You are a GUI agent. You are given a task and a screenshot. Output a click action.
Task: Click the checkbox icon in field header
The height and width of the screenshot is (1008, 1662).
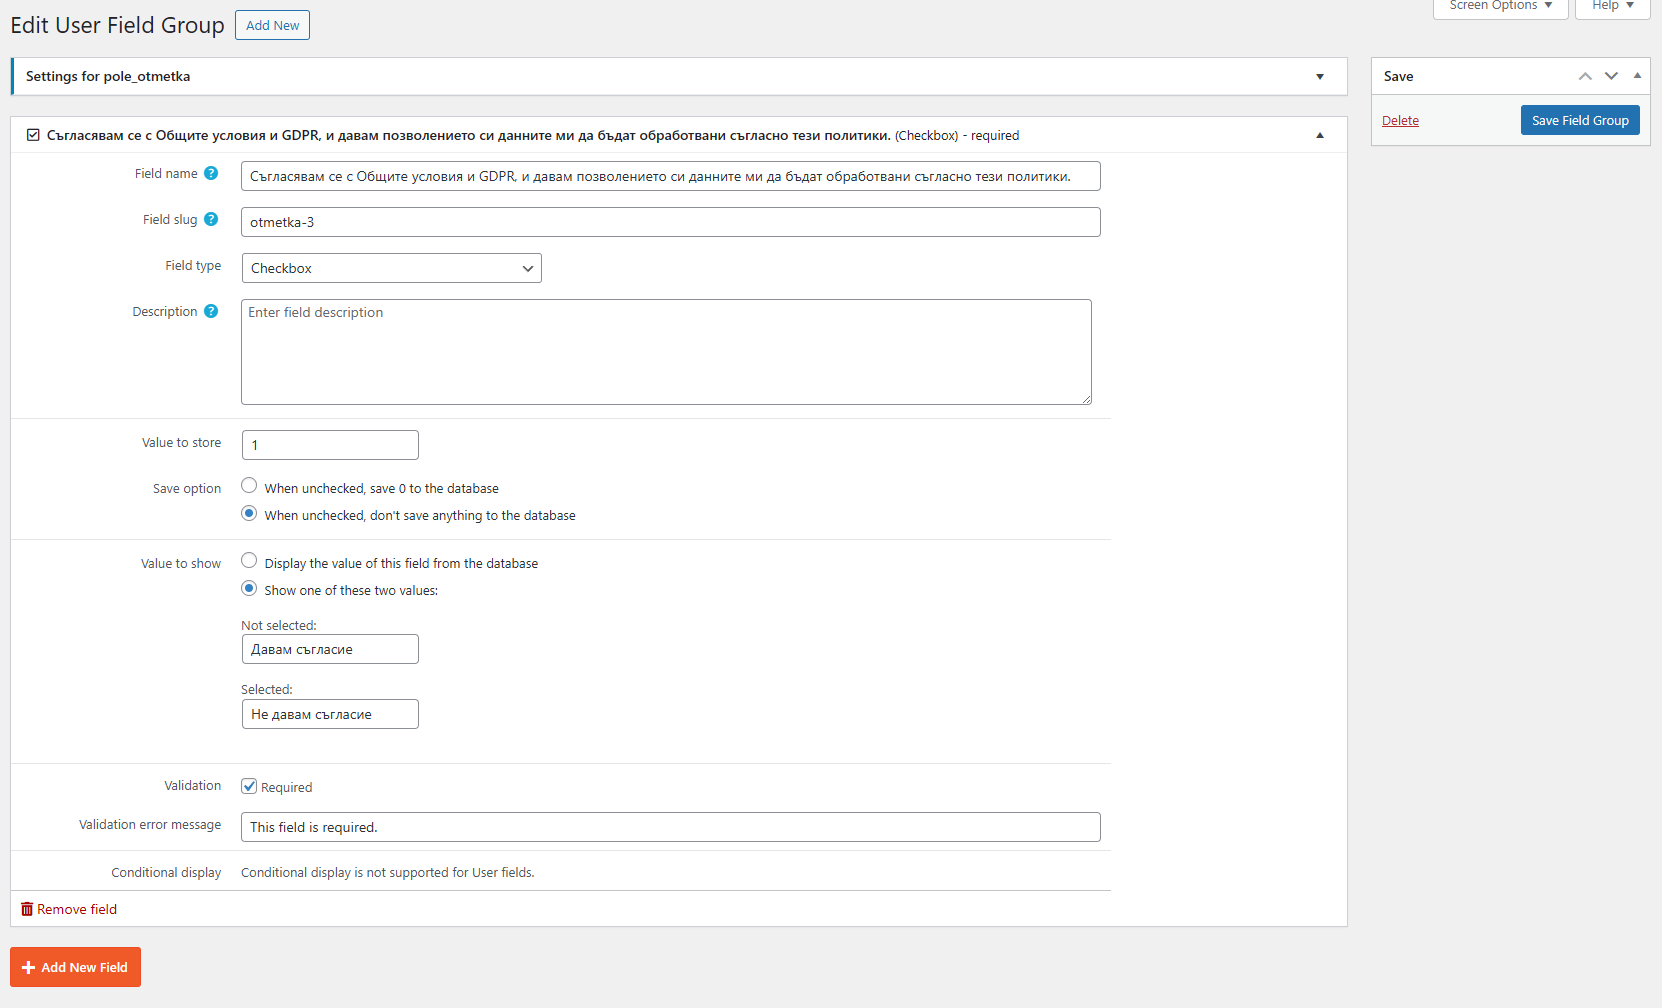33,135
